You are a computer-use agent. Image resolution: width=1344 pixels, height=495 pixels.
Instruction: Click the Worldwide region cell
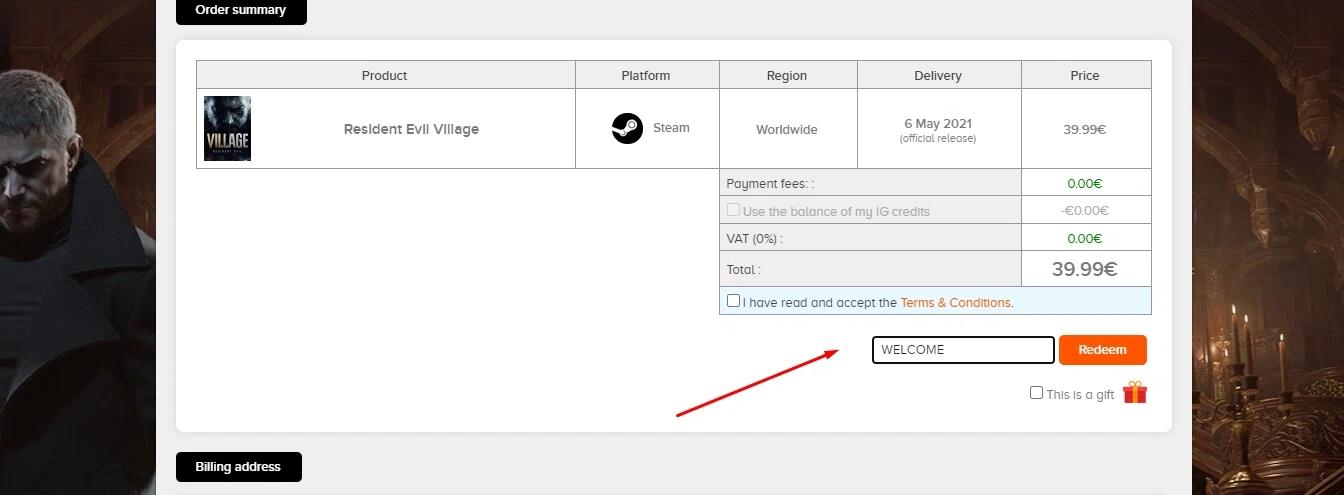pyautogui.click(x=787, y=129)
